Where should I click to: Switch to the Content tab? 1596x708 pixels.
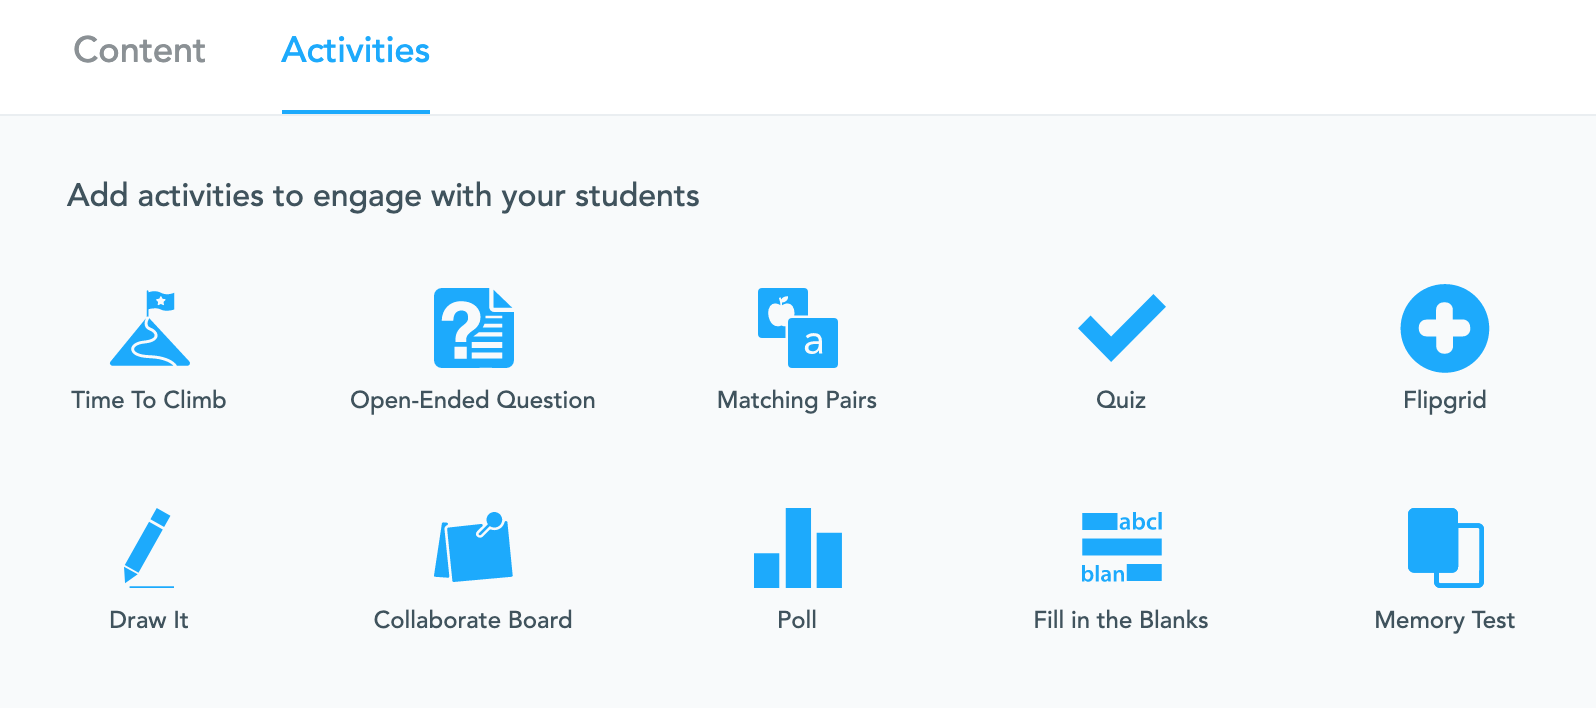[x=139, y=50]
